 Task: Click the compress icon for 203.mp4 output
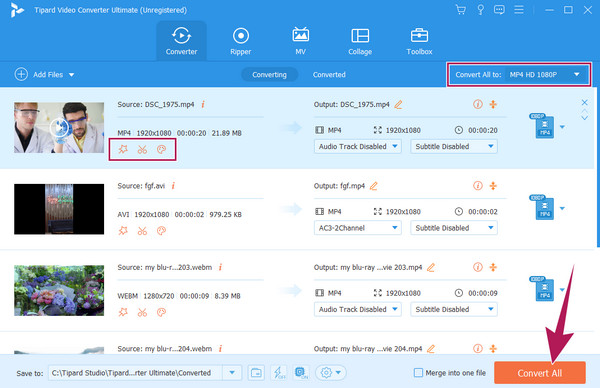(493, 267)
